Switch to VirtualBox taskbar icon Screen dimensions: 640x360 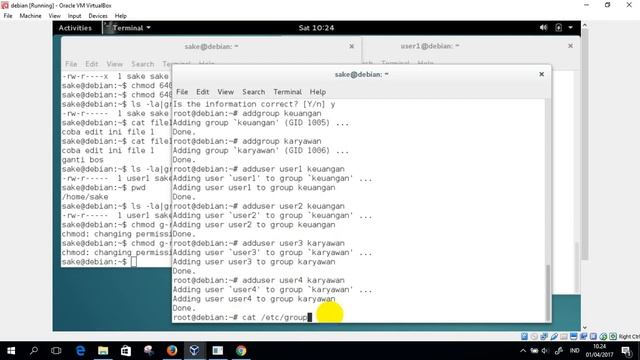pos(195,351)
